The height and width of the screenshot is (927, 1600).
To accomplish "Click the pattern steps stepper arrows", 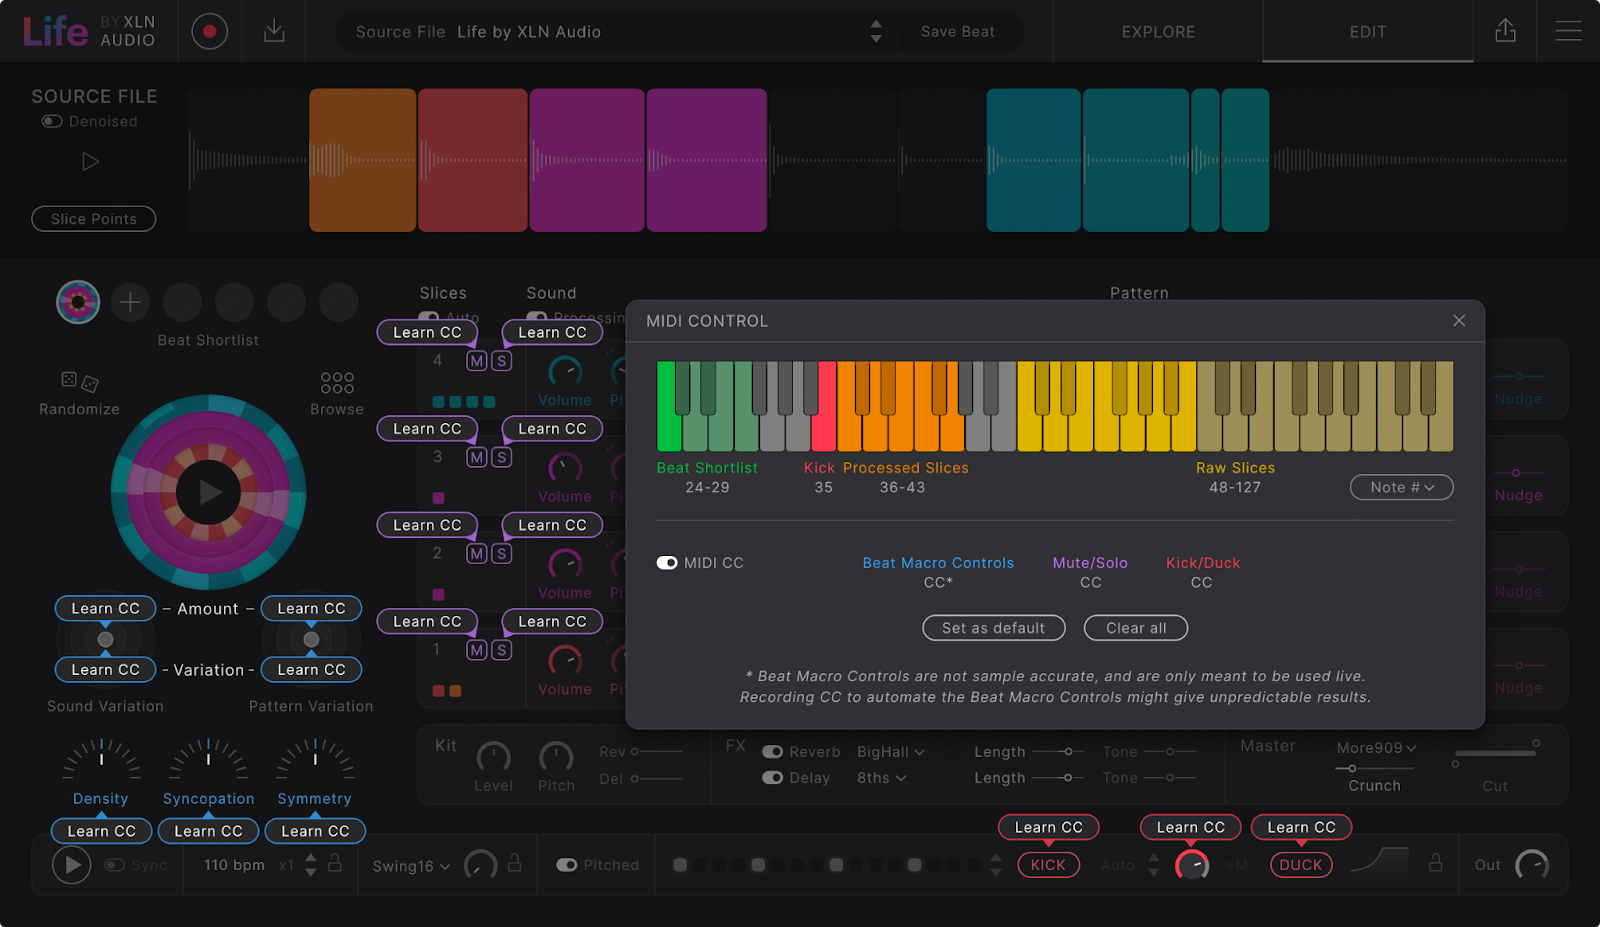I will [996, 865].
